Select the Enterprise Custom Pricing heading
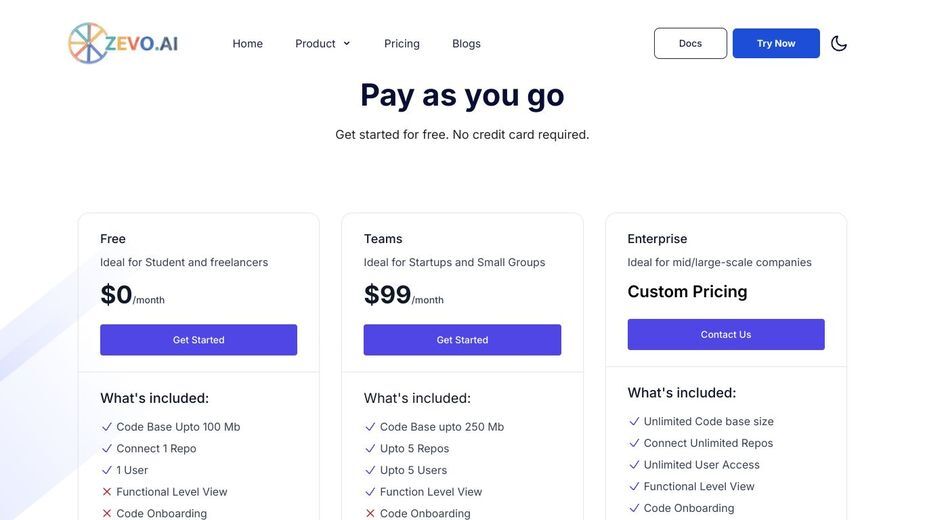Screen dimensions: 925x520 [687, 292]
